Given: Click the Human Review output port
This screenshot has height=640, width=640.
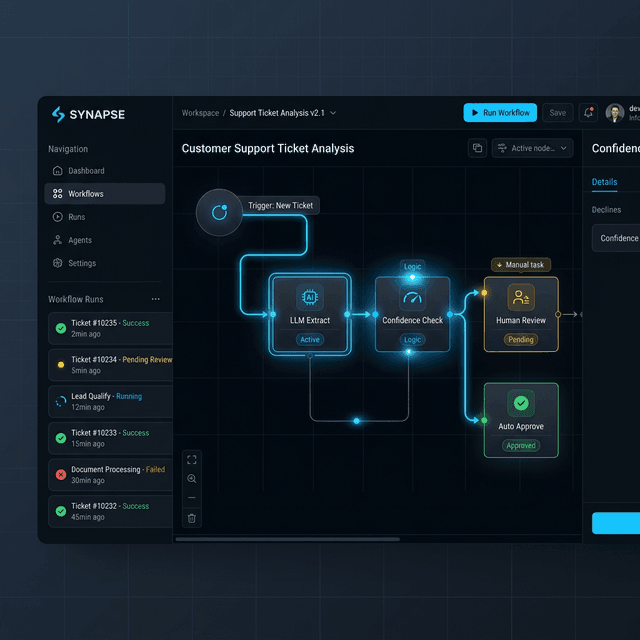Looking at the screenshot, I should click(x=558, y=314).
